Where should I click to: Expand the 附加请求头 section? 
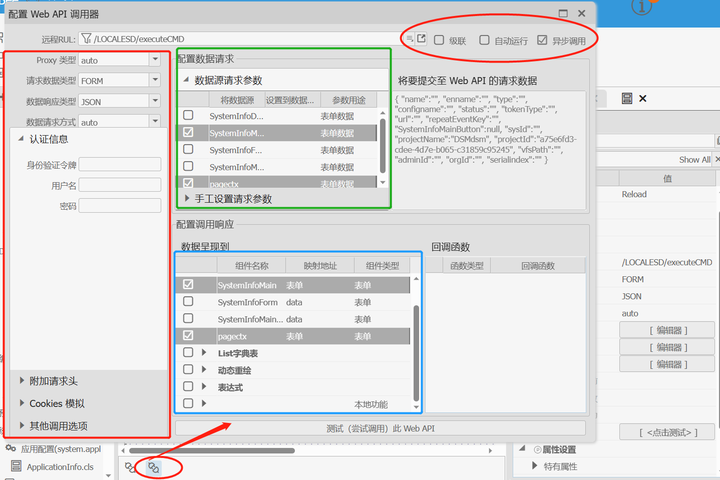pos(22,381)
